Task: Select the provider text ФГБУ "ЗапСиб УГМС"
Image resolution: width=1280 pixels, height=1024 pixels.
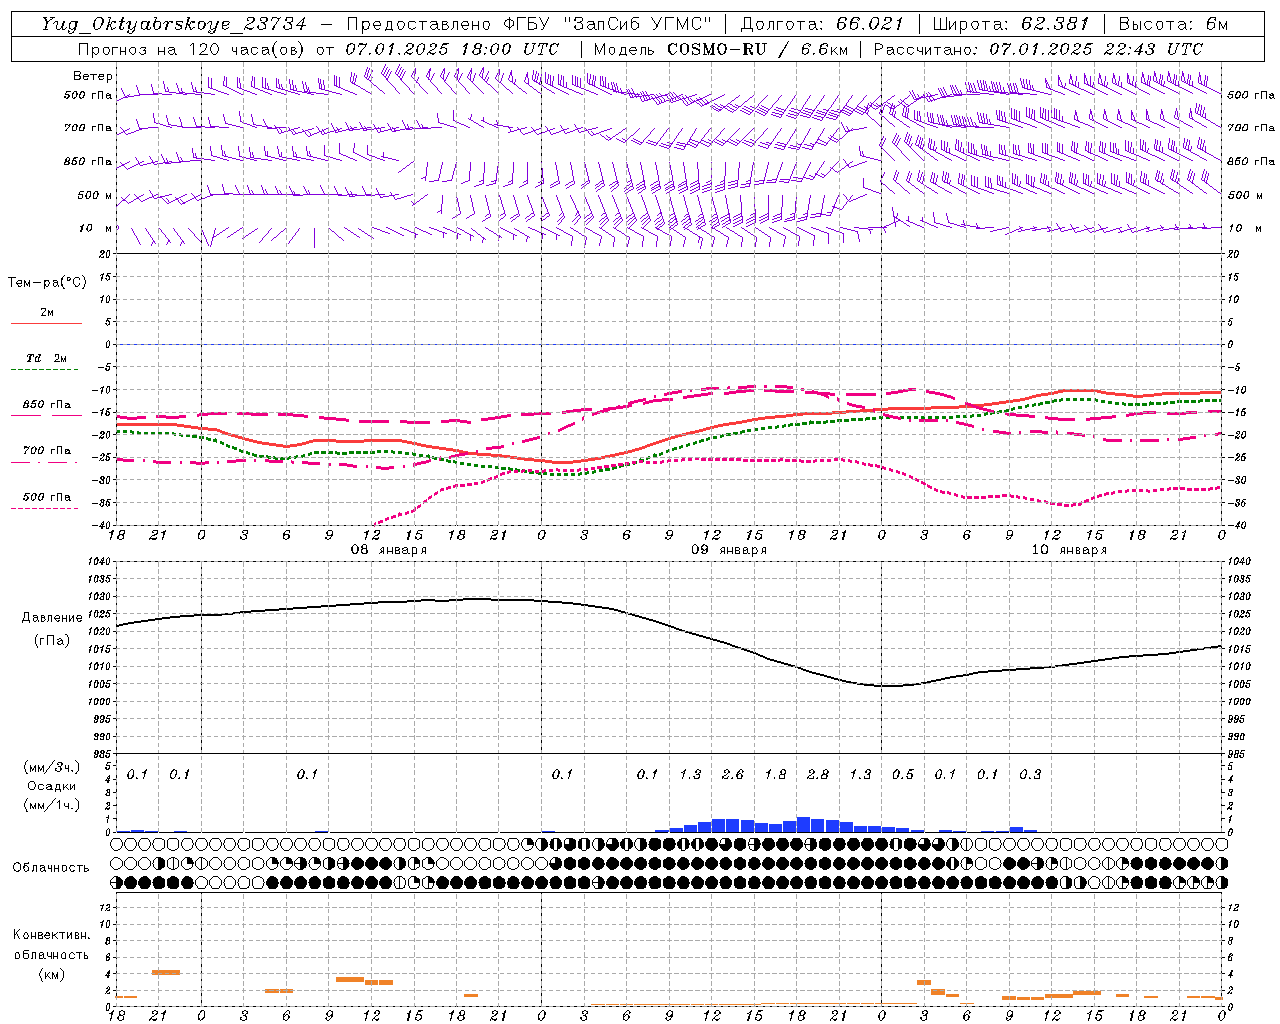Action: [x=609, y=24]
